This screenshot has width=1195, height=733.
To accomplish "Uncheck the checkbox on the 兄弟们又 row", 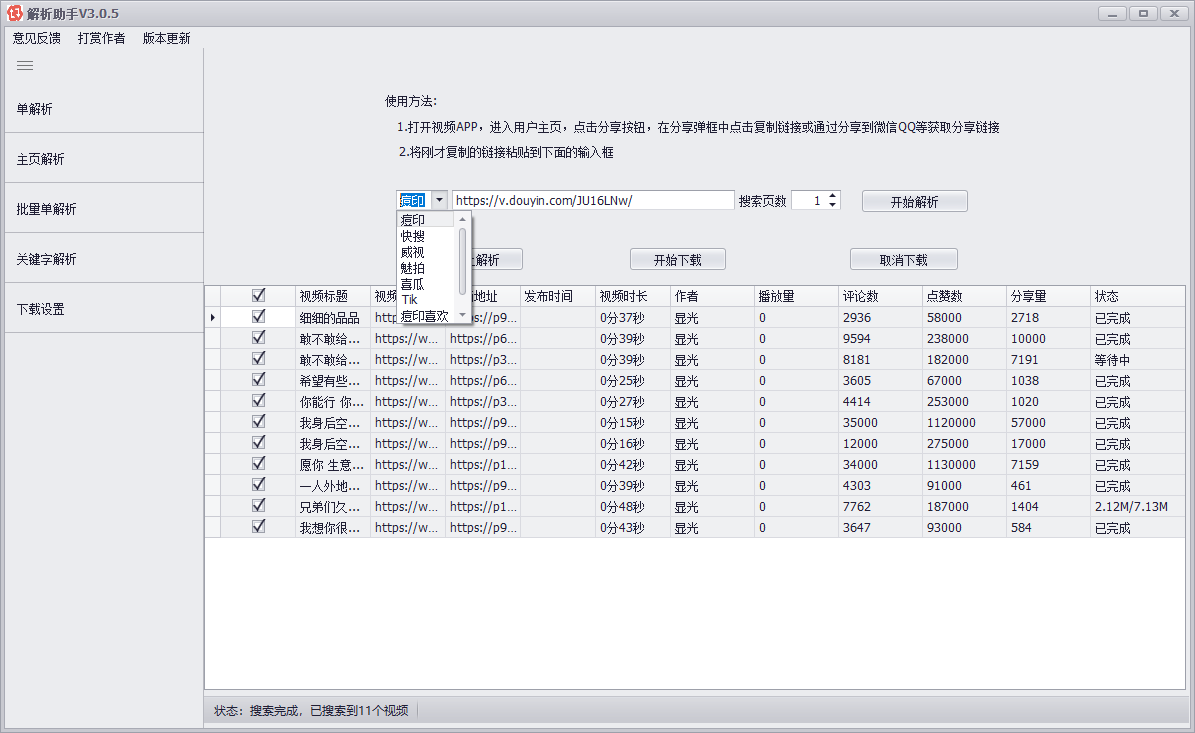I will tap(257, 506).
